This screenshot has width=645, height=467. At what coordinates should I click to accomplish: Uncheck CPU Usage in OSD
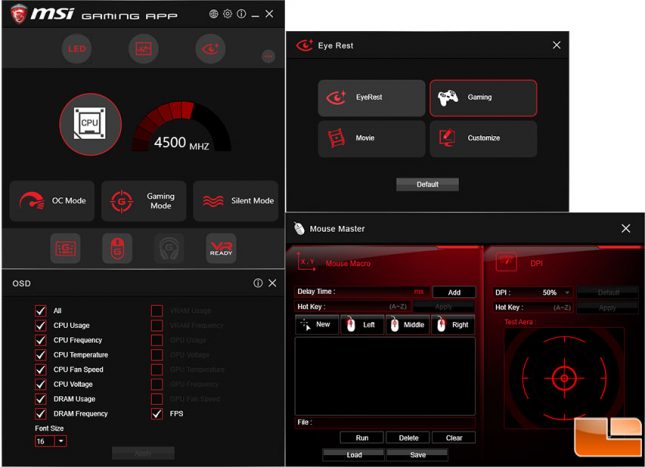pyautogui.click(x=40, y=325)
